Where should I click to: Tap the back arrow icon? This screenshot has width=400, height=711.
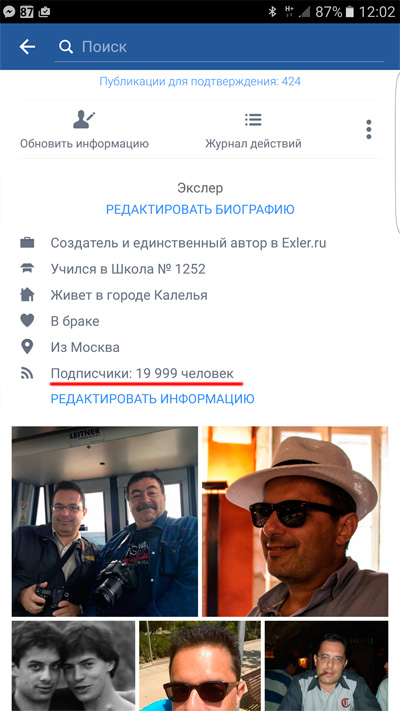[x=27, y=47]
